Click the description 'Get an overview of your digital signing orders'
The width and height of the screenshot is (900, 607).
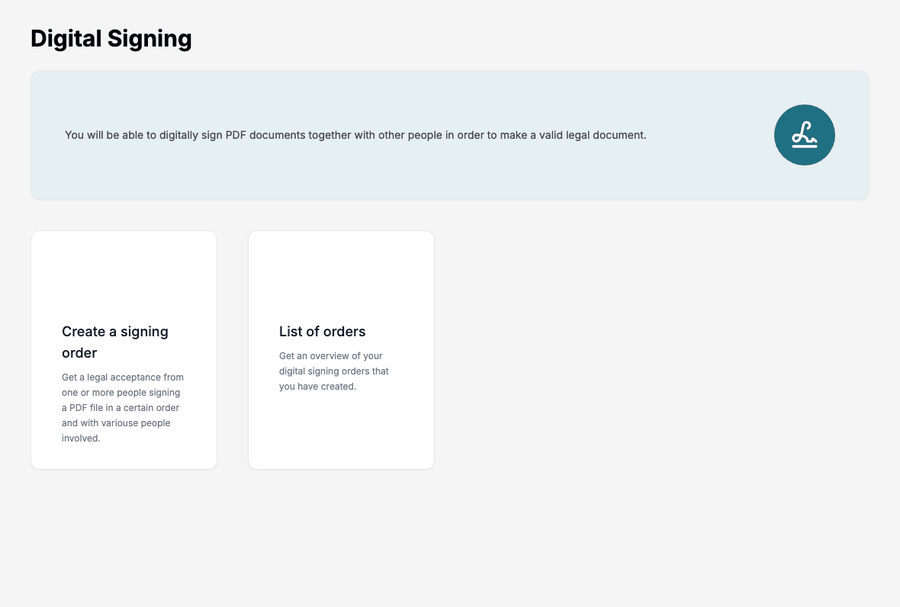tap(334, 371)
